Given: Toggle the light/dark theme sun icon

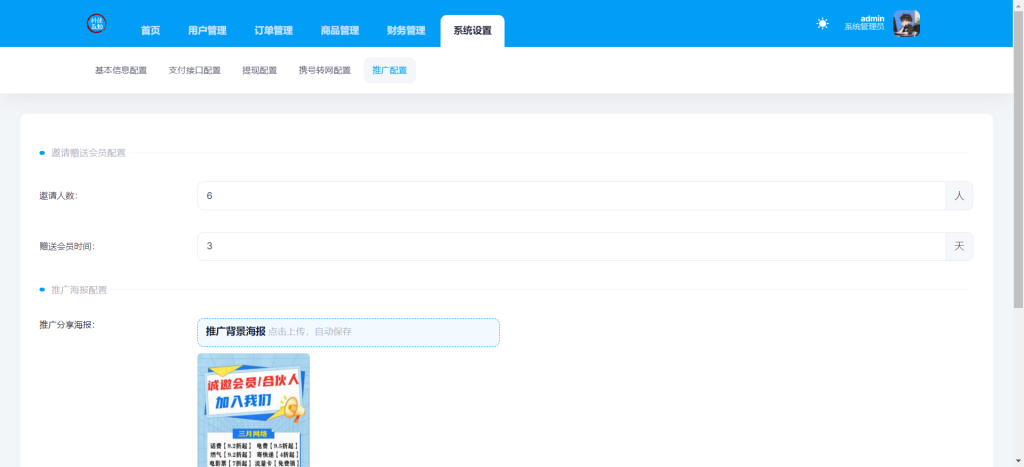Looking at the screenshot, I should 822,24.
